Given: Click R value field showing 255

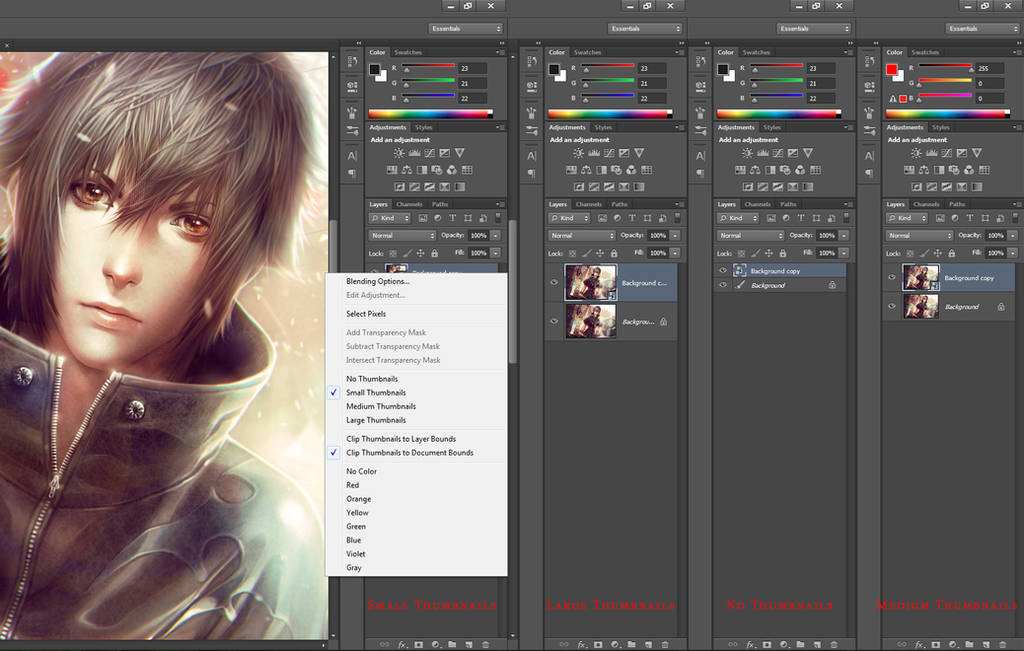Looking at the screenshot, I should pyautogui.click(x=989, y=68).
